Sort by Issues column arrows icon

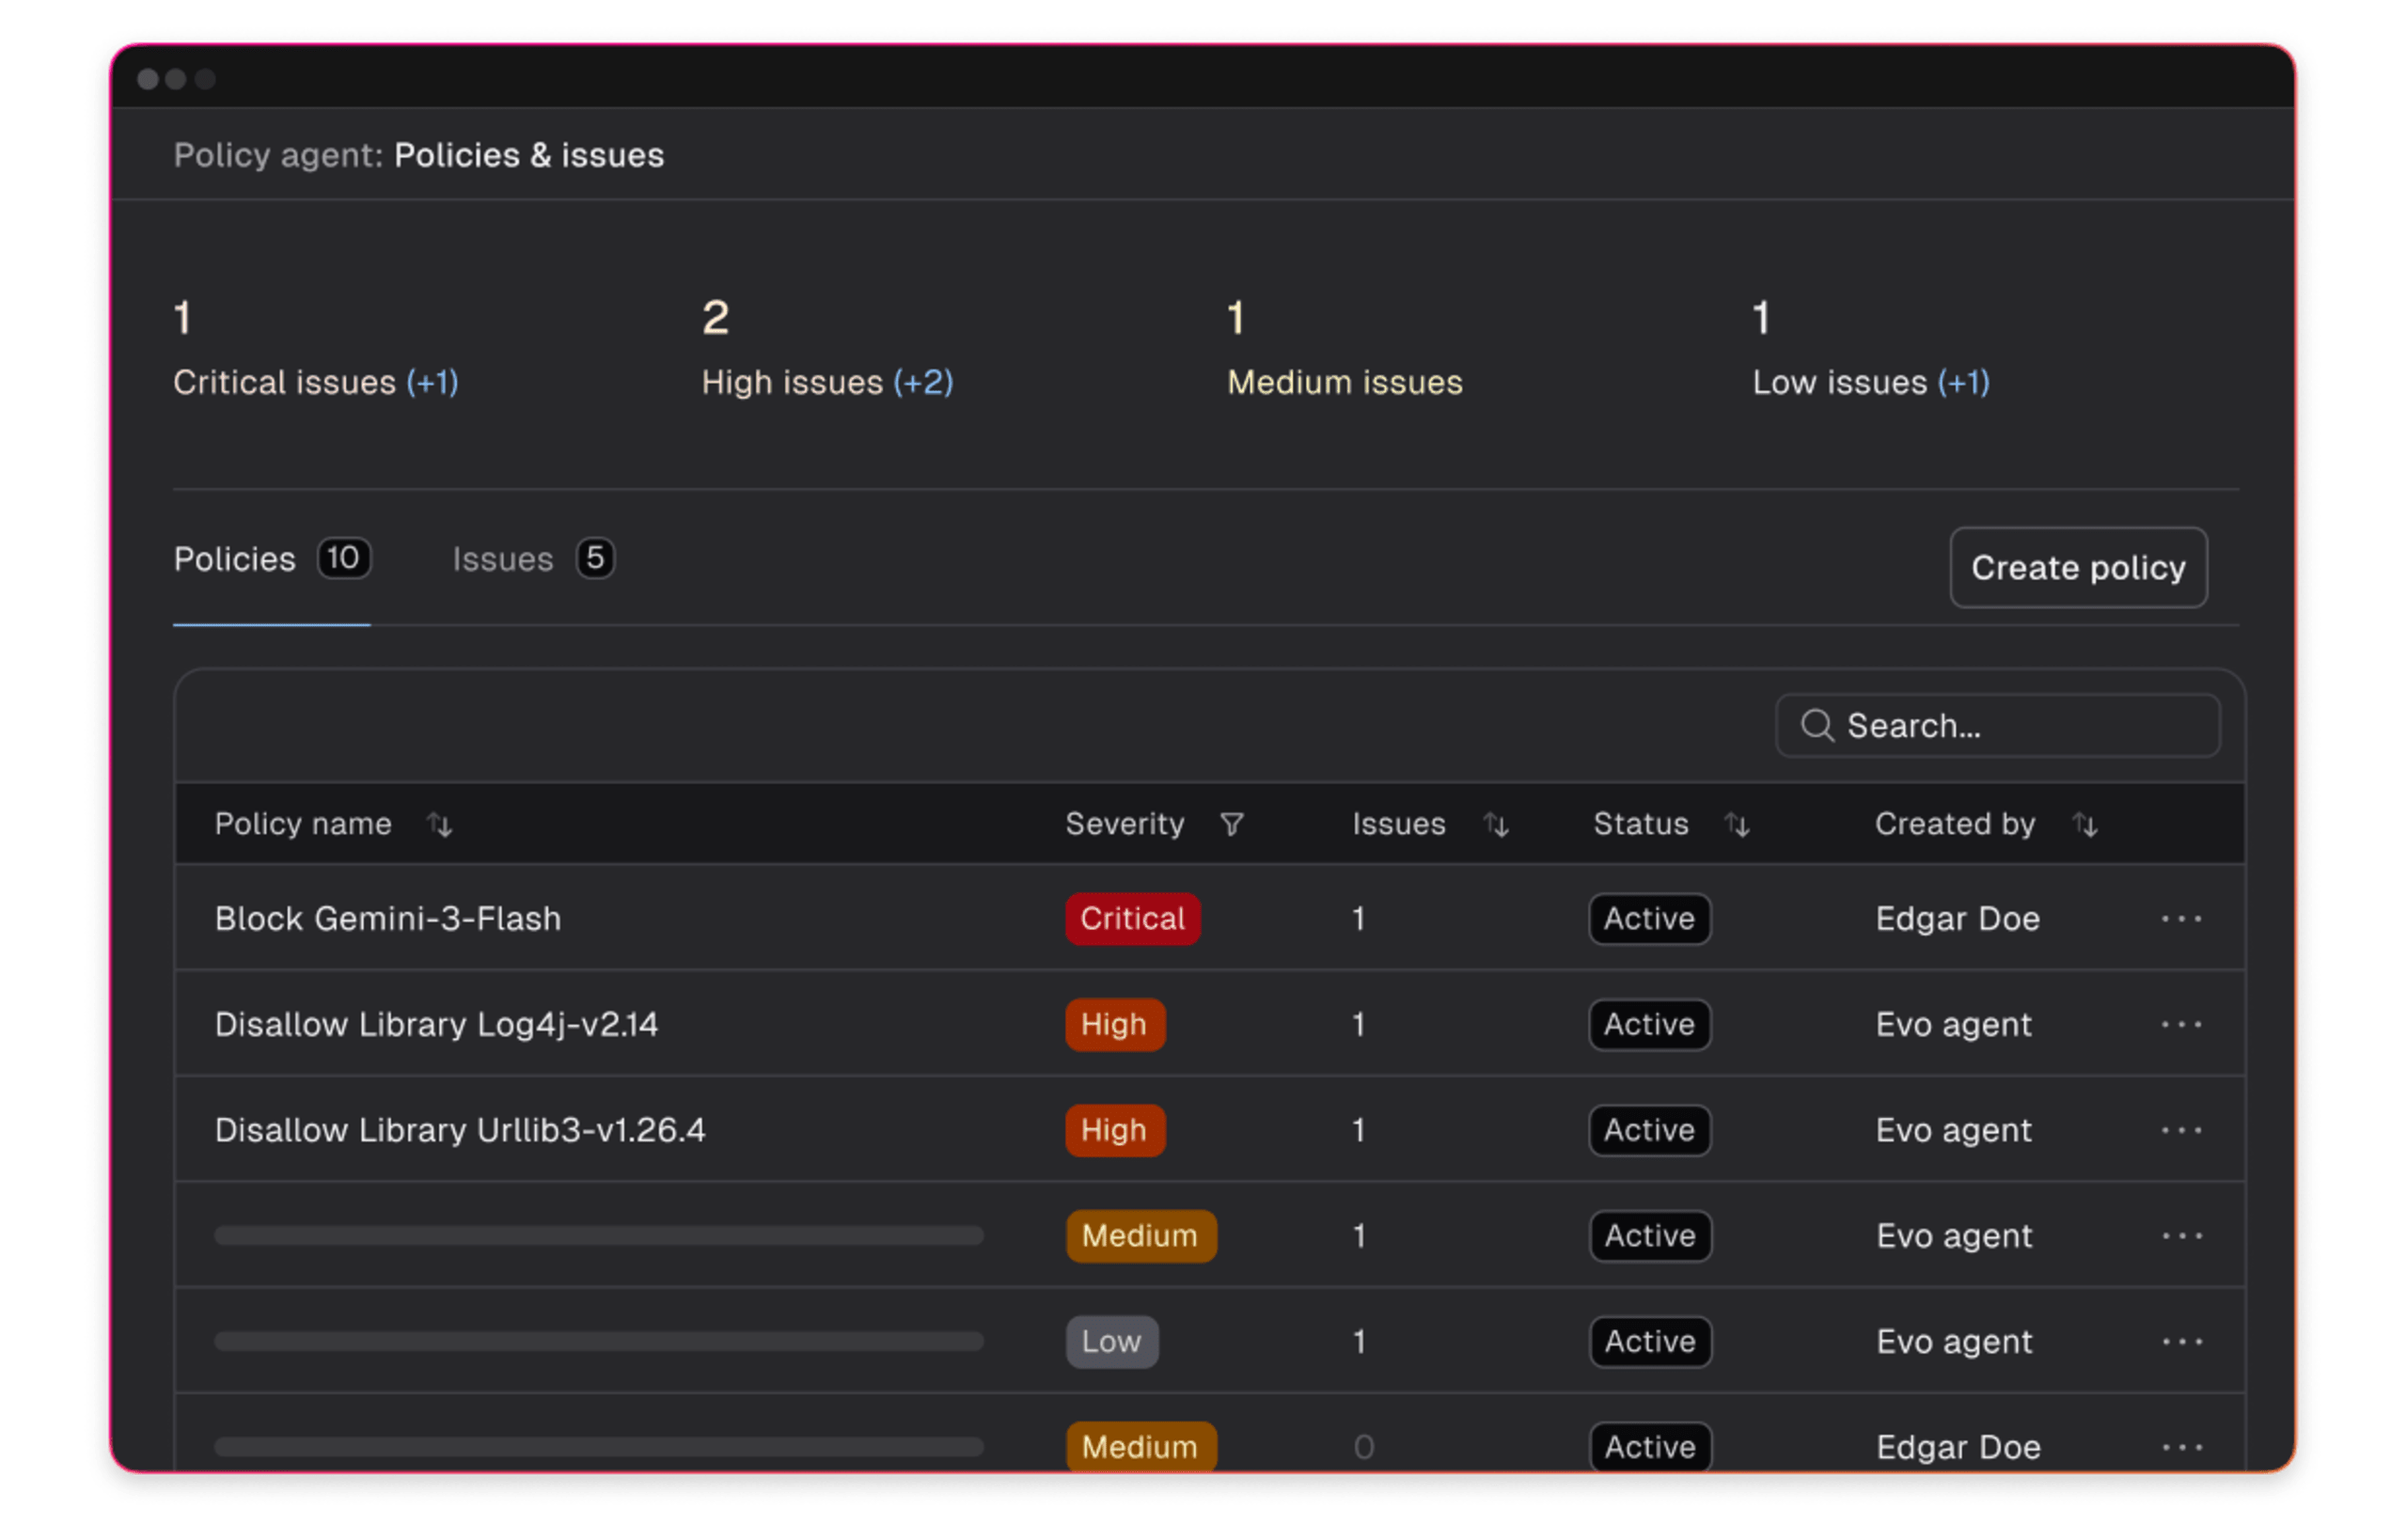pos(1495,825)
